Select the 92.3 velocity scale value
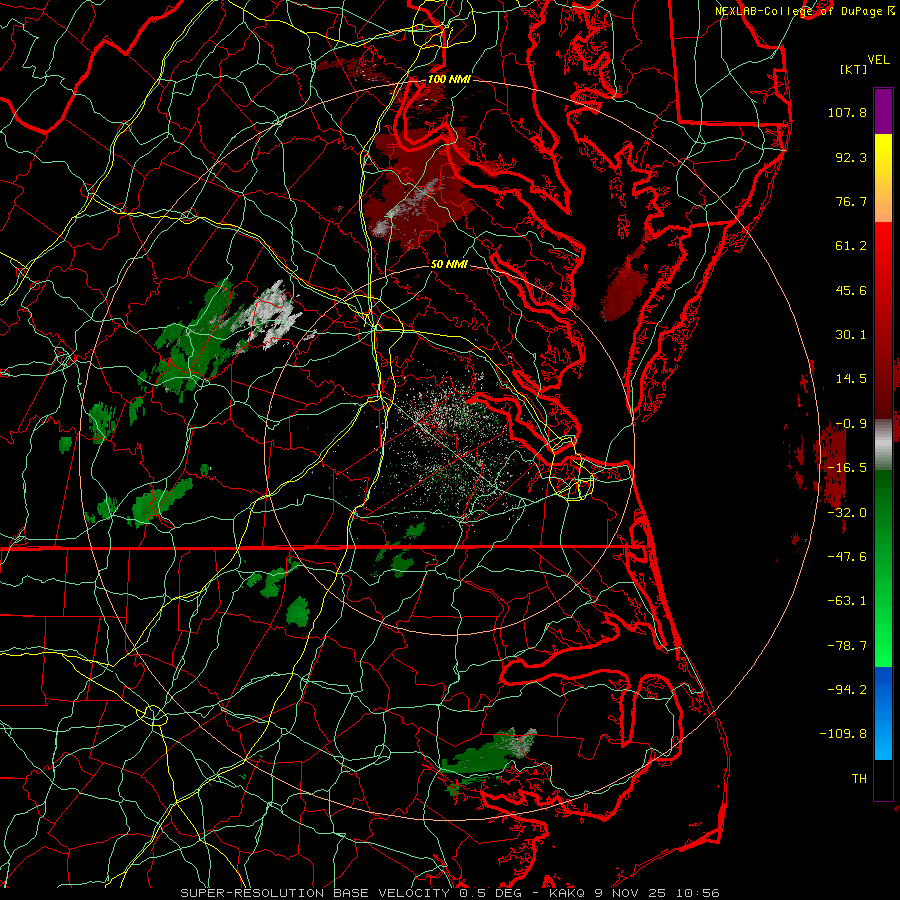This screenshot has width=900, height=900. tap(851, 157)
